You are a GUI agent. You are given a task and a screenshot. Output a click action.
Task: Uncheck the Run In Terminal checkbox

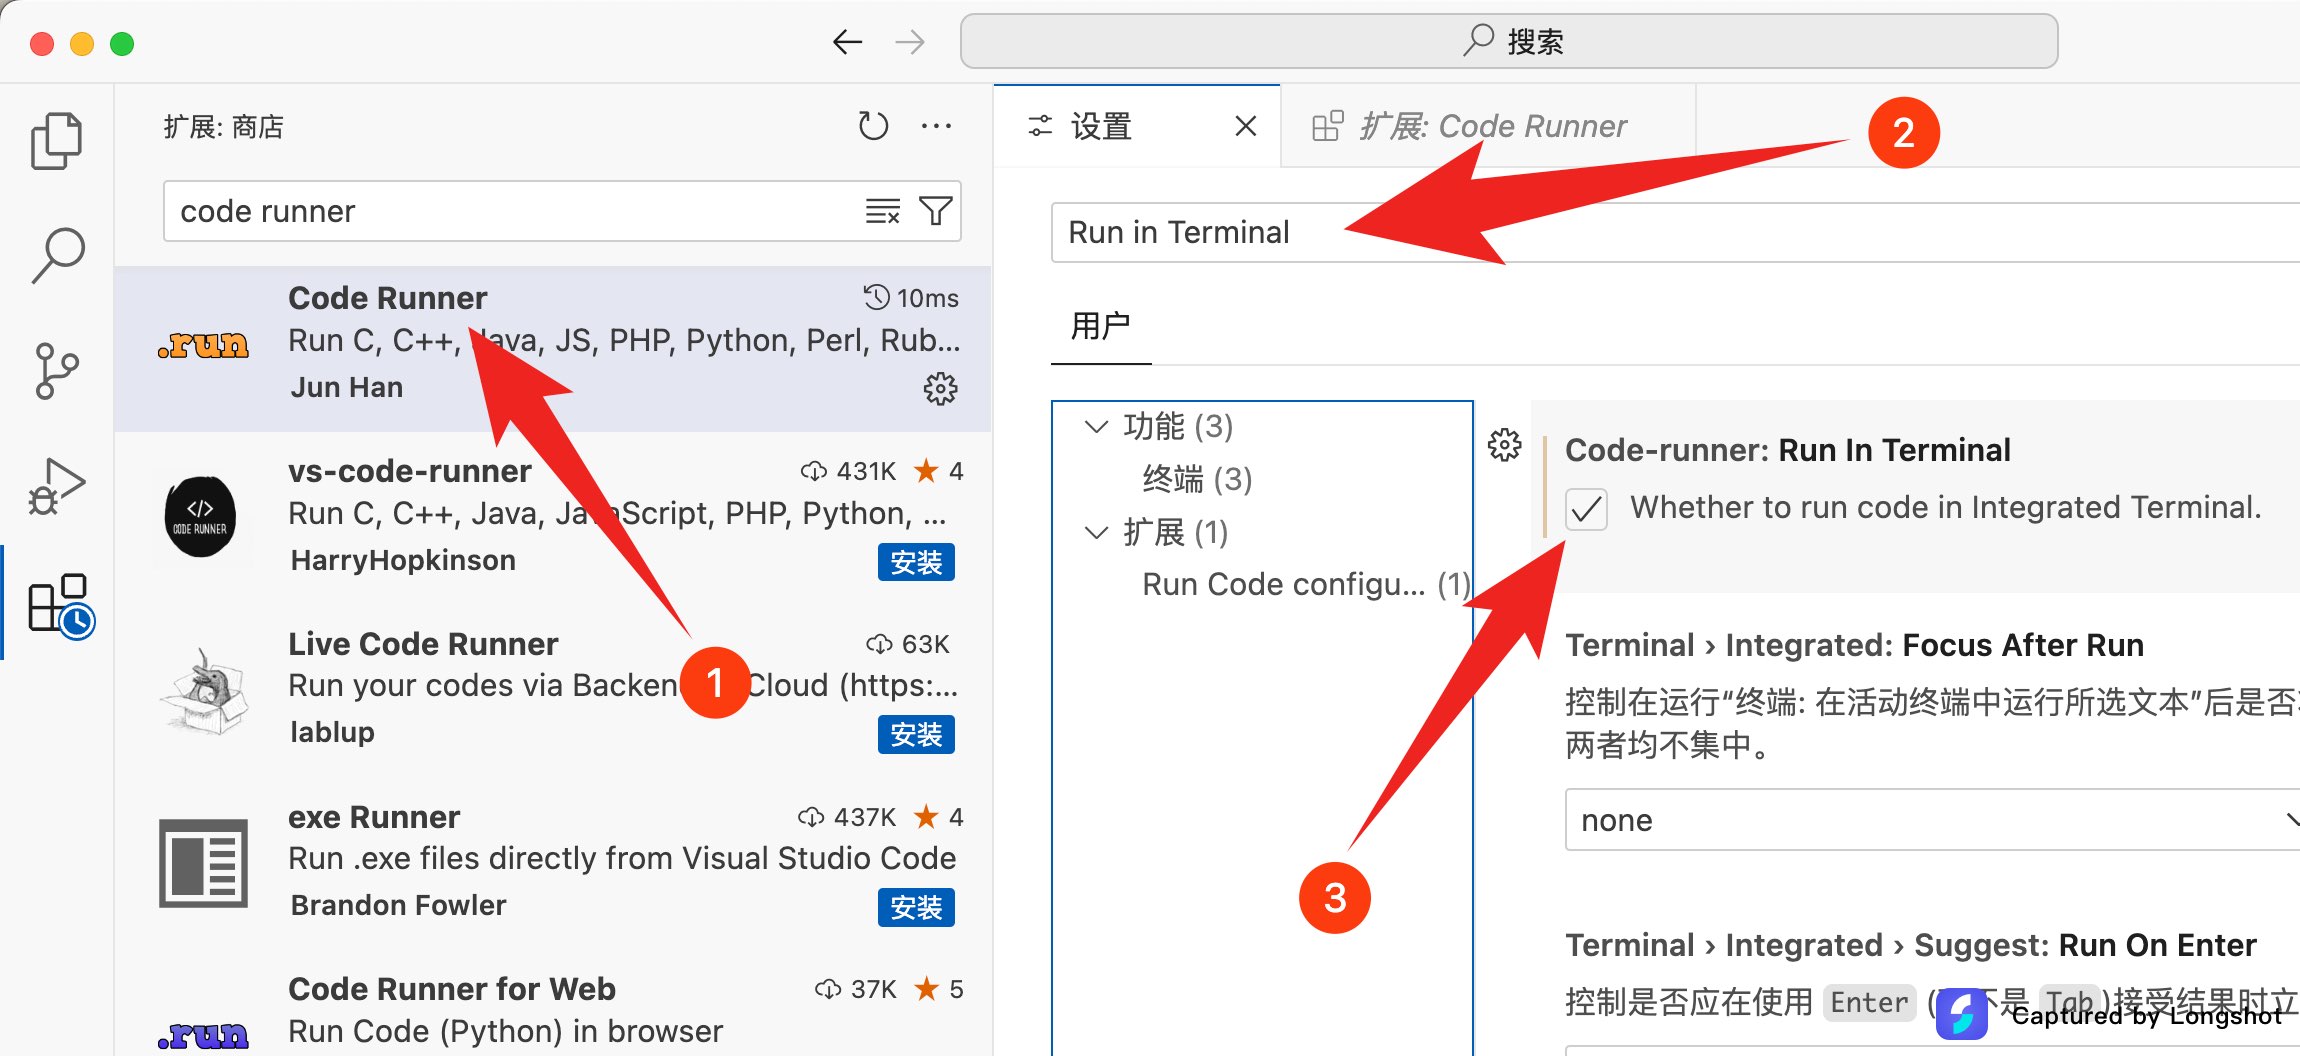coord(1586,509)
